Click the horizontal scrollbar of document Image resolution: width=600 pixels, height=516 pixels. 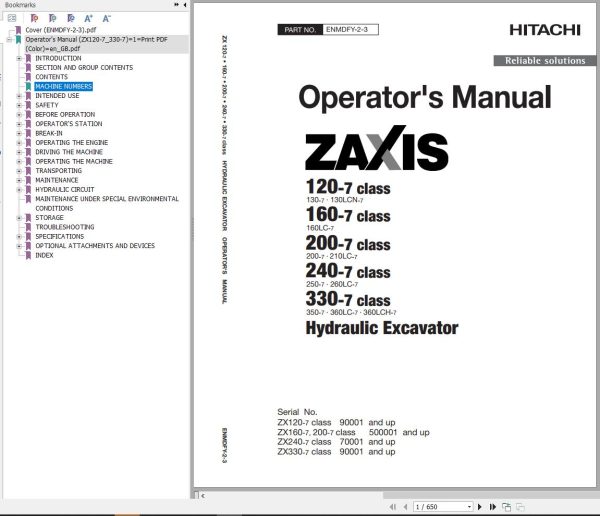pyautogui.click(x=491, y=495)
